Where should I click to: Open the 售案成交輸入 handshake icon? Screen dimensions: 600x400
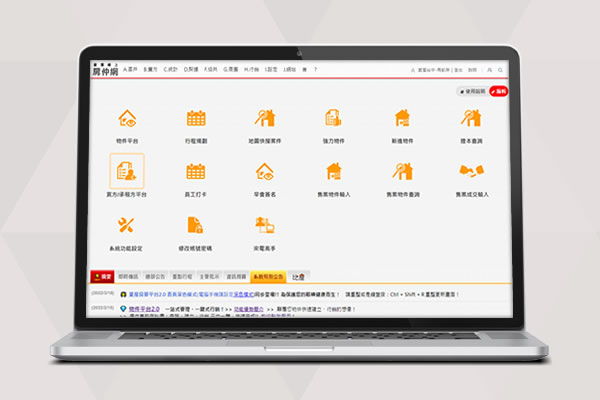point(471,172)
